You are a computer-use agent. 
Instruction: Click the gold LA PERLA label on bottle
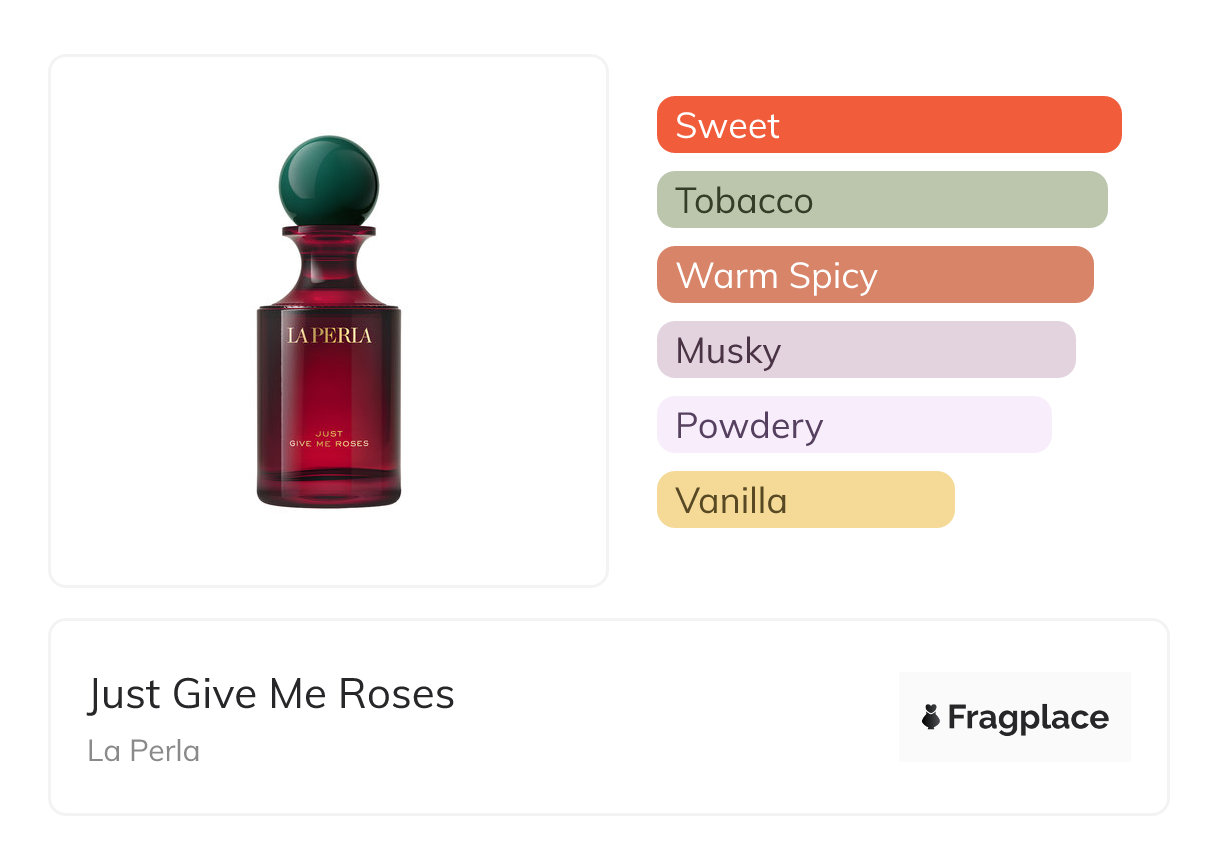(x=329, y=335)
